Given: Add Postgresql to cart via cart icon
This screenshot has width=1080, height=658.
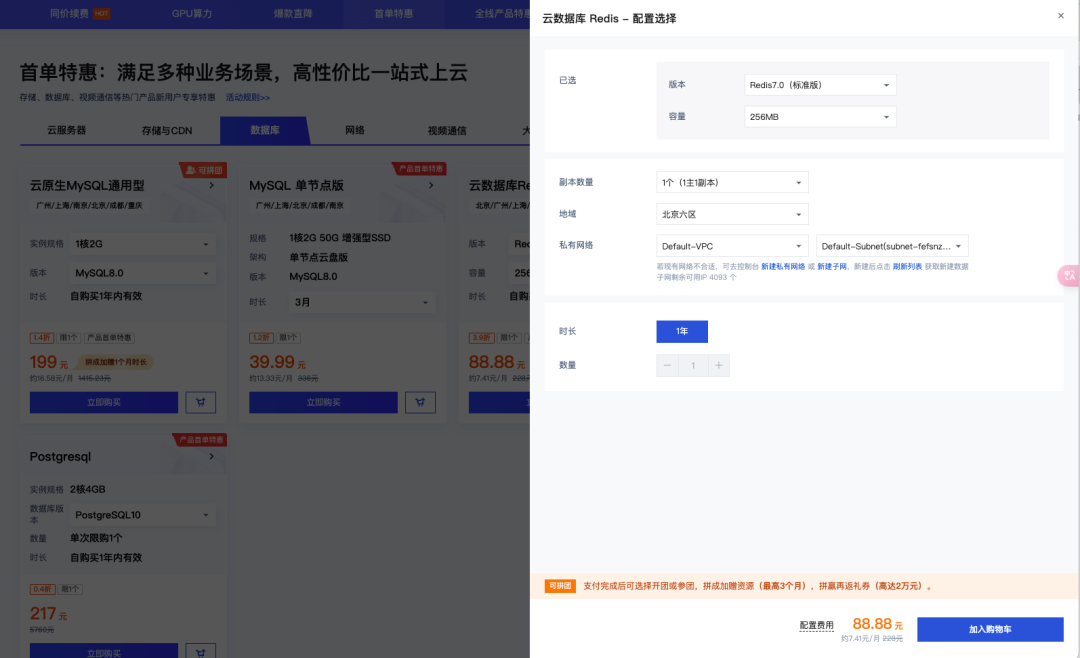Looking at the screenshot, I should coord(200,651).
